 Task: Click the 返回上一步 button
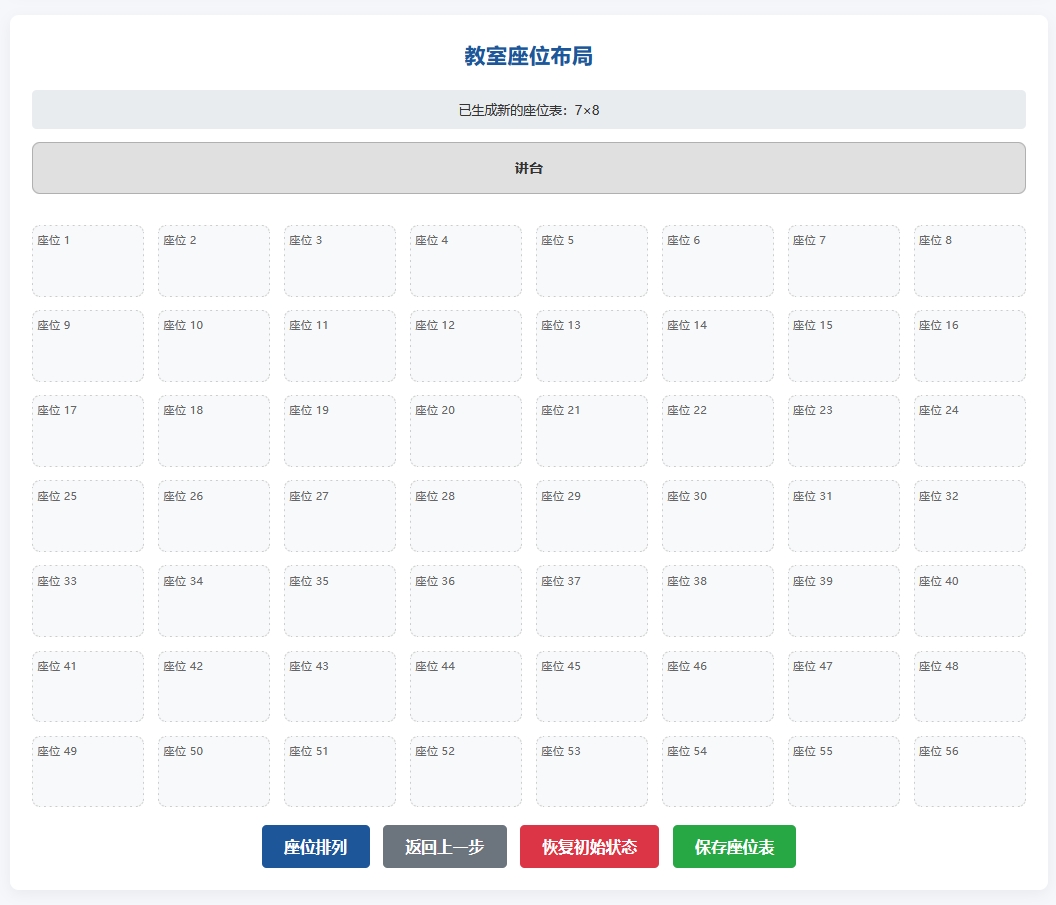(x=444, y=846)
